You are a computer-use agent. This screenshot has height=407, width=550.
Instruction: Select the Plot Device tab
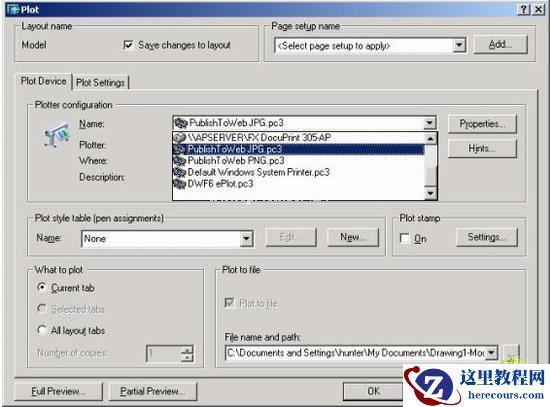[x=43, y=81]
